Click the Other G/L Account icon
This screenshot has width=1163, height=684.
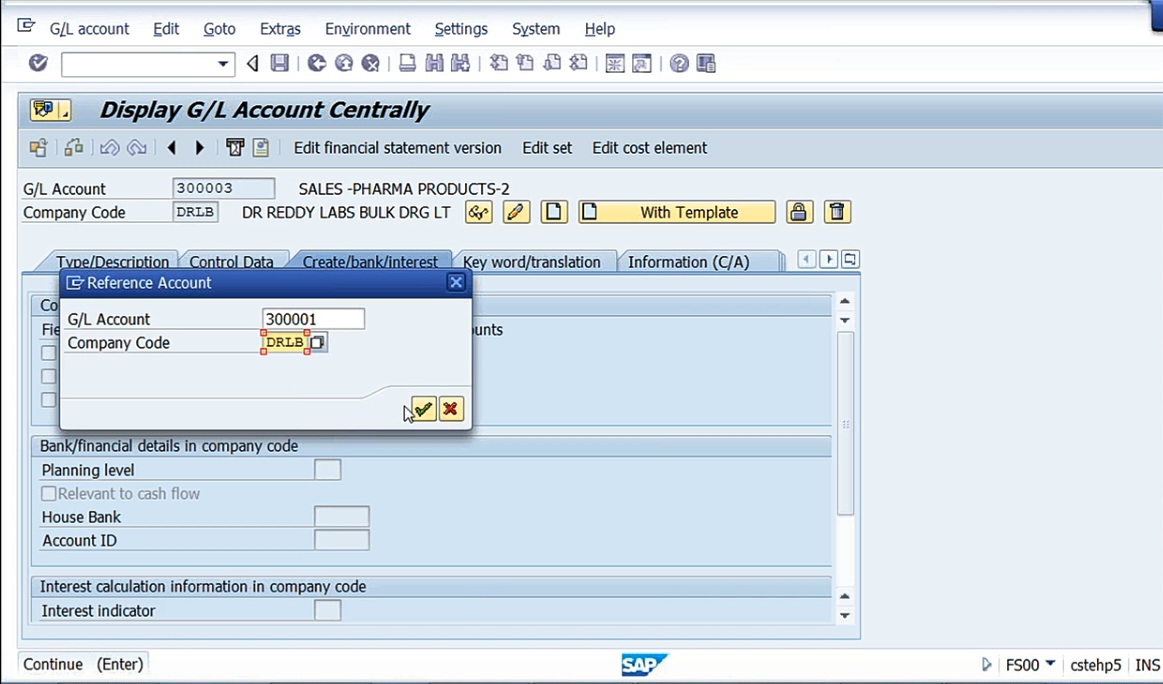[x=38, y=148]
